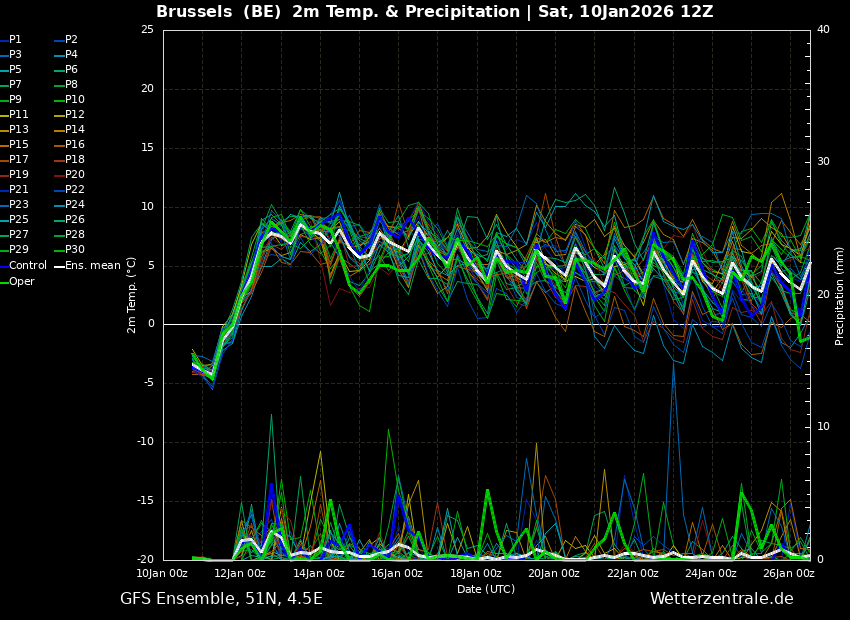Click the P9 legend label

(15, 100)
